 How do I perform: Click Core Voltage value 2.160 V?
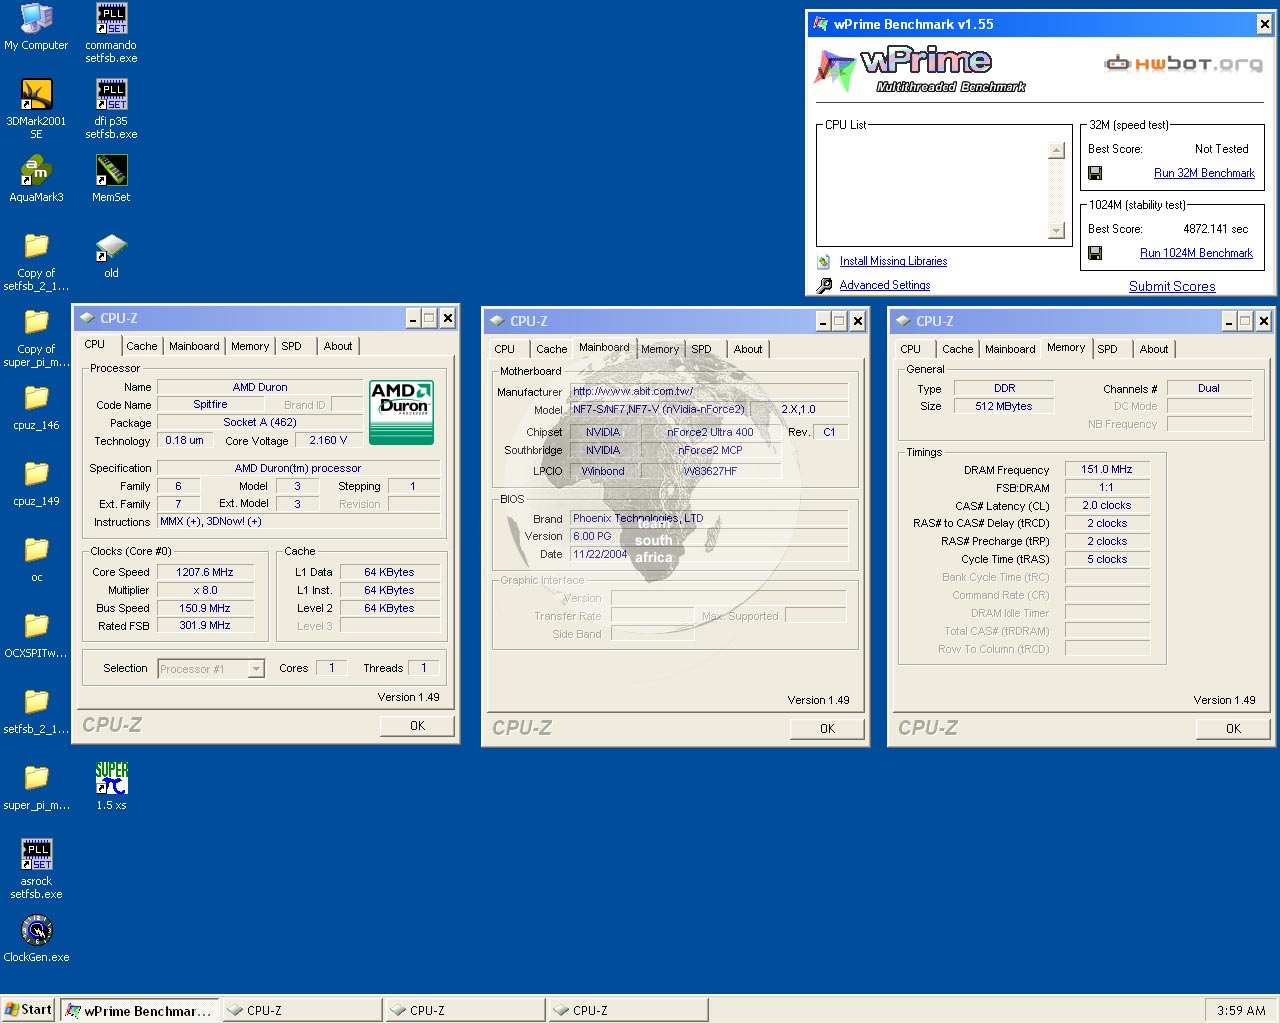point(328,440)
